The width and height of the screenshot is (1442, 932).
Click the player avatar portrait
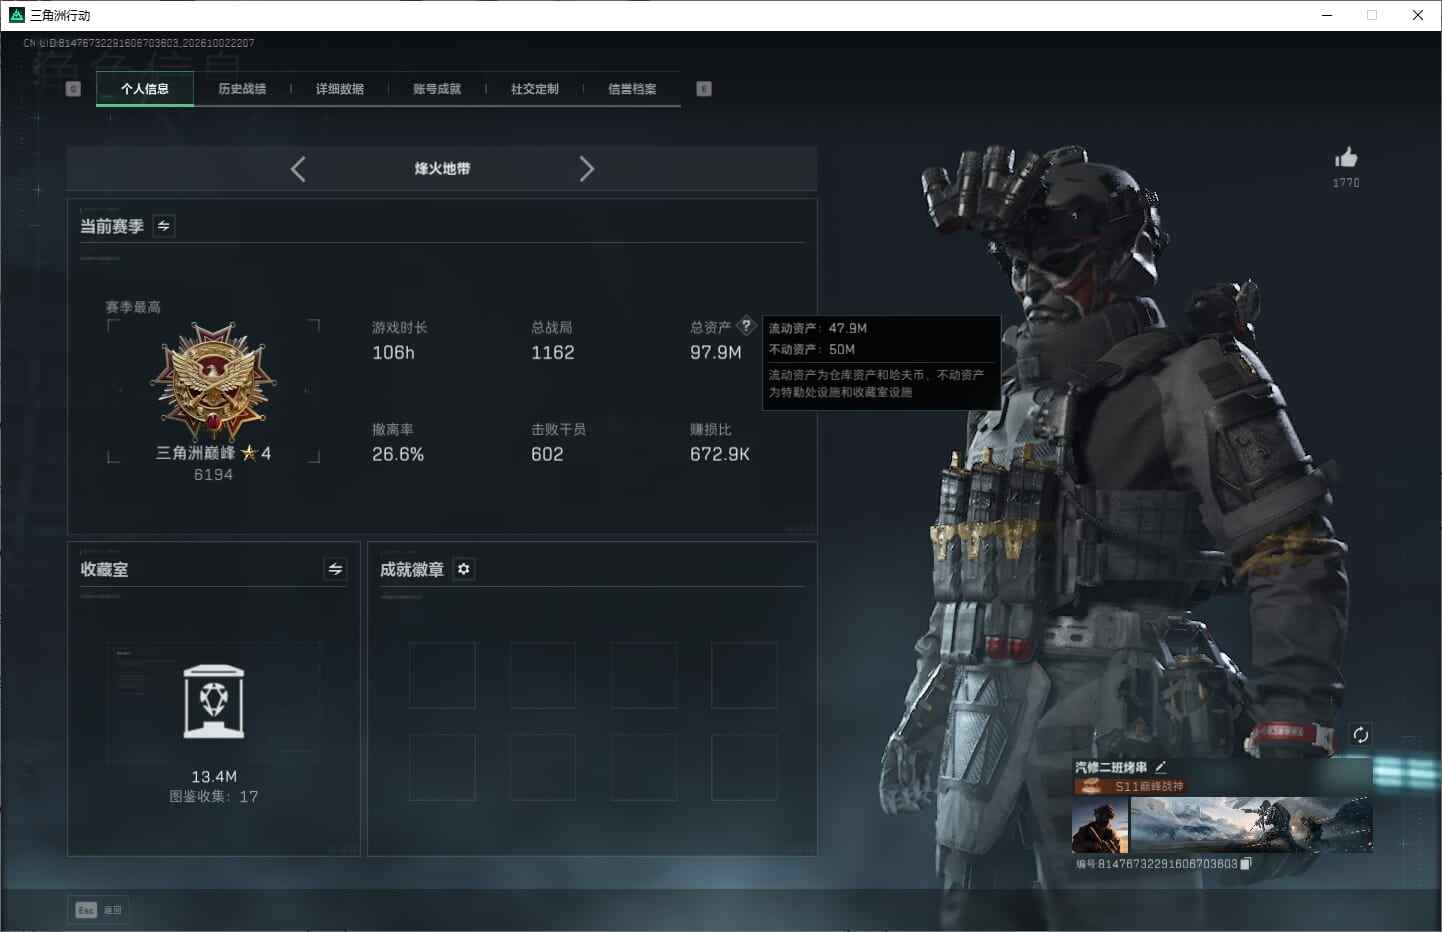pos(1100,825)
